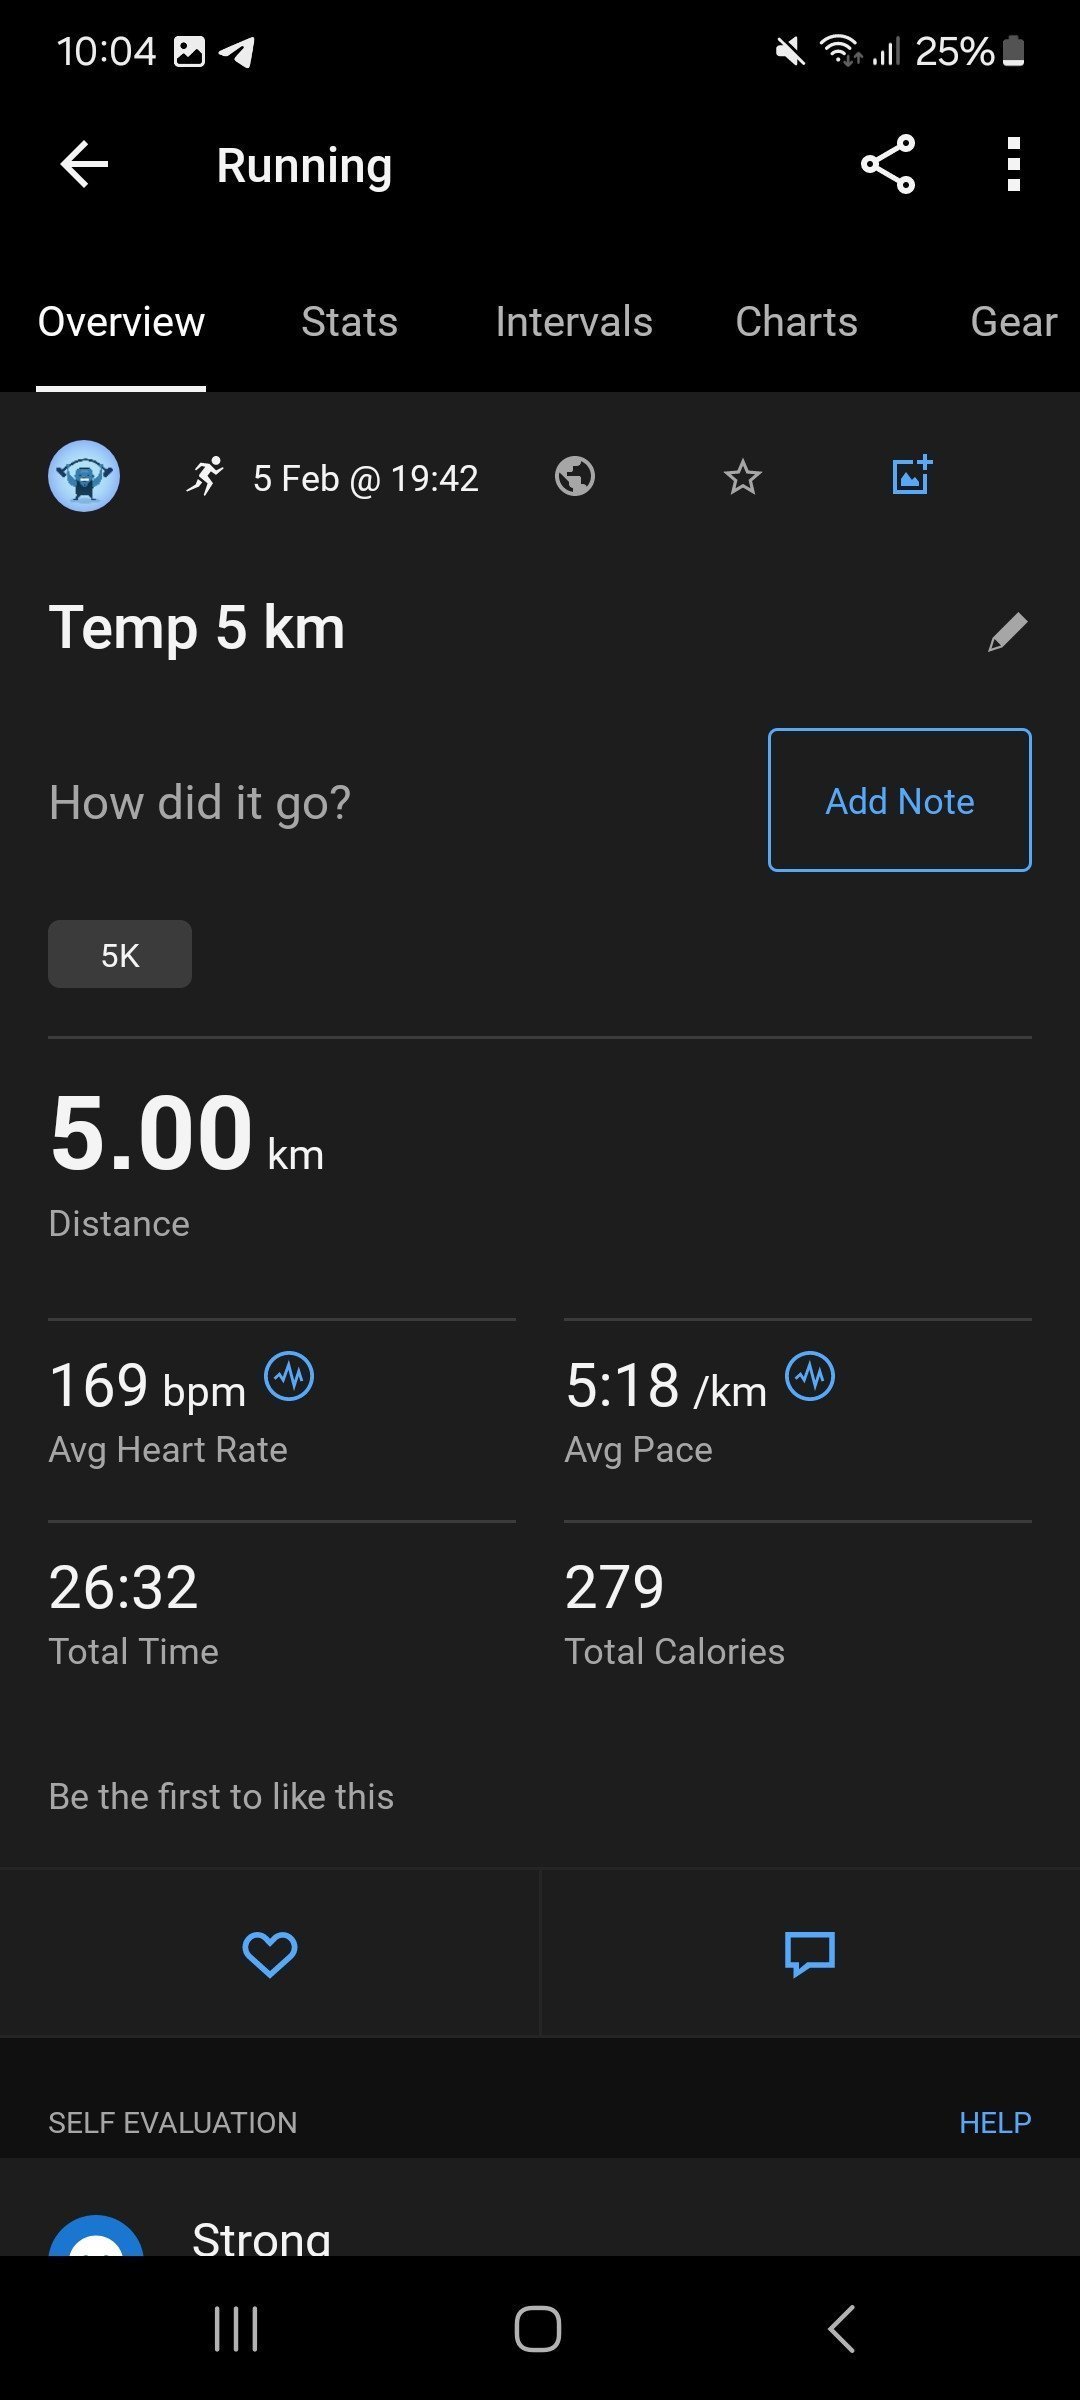
Task: Open heart rate insight icon beside bpm
Action: 289,1377
